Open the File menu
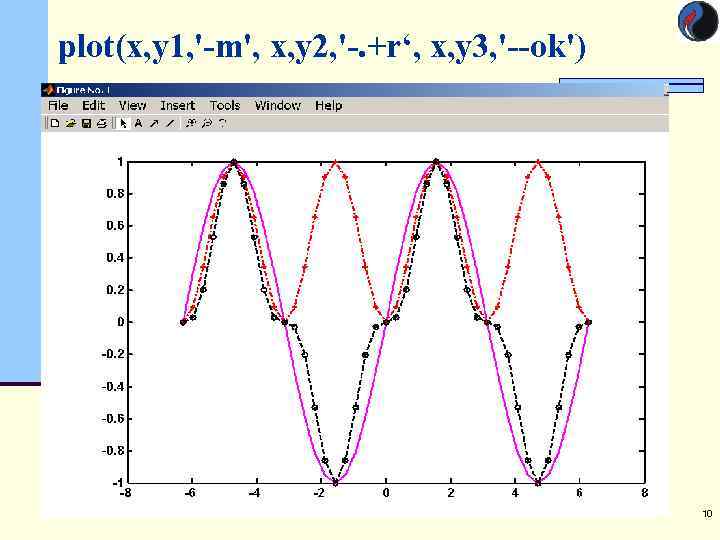This screenshot has width=720, height=540. (x=58, y=106)
